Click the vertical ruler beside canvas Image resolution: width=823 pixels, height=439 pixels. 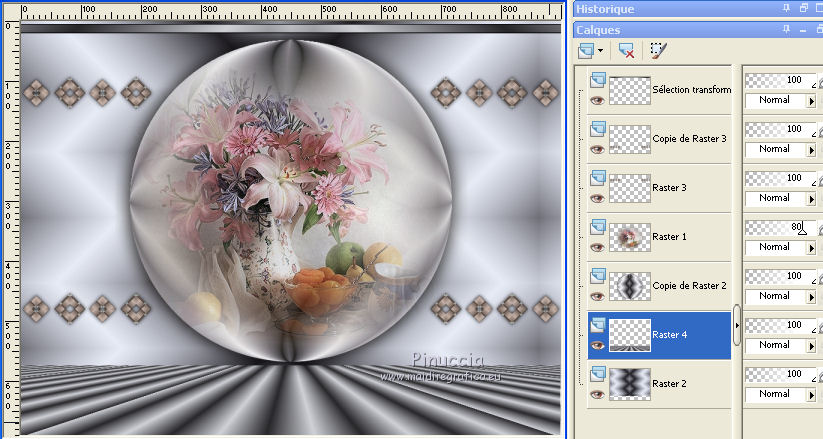coord(10,228)
